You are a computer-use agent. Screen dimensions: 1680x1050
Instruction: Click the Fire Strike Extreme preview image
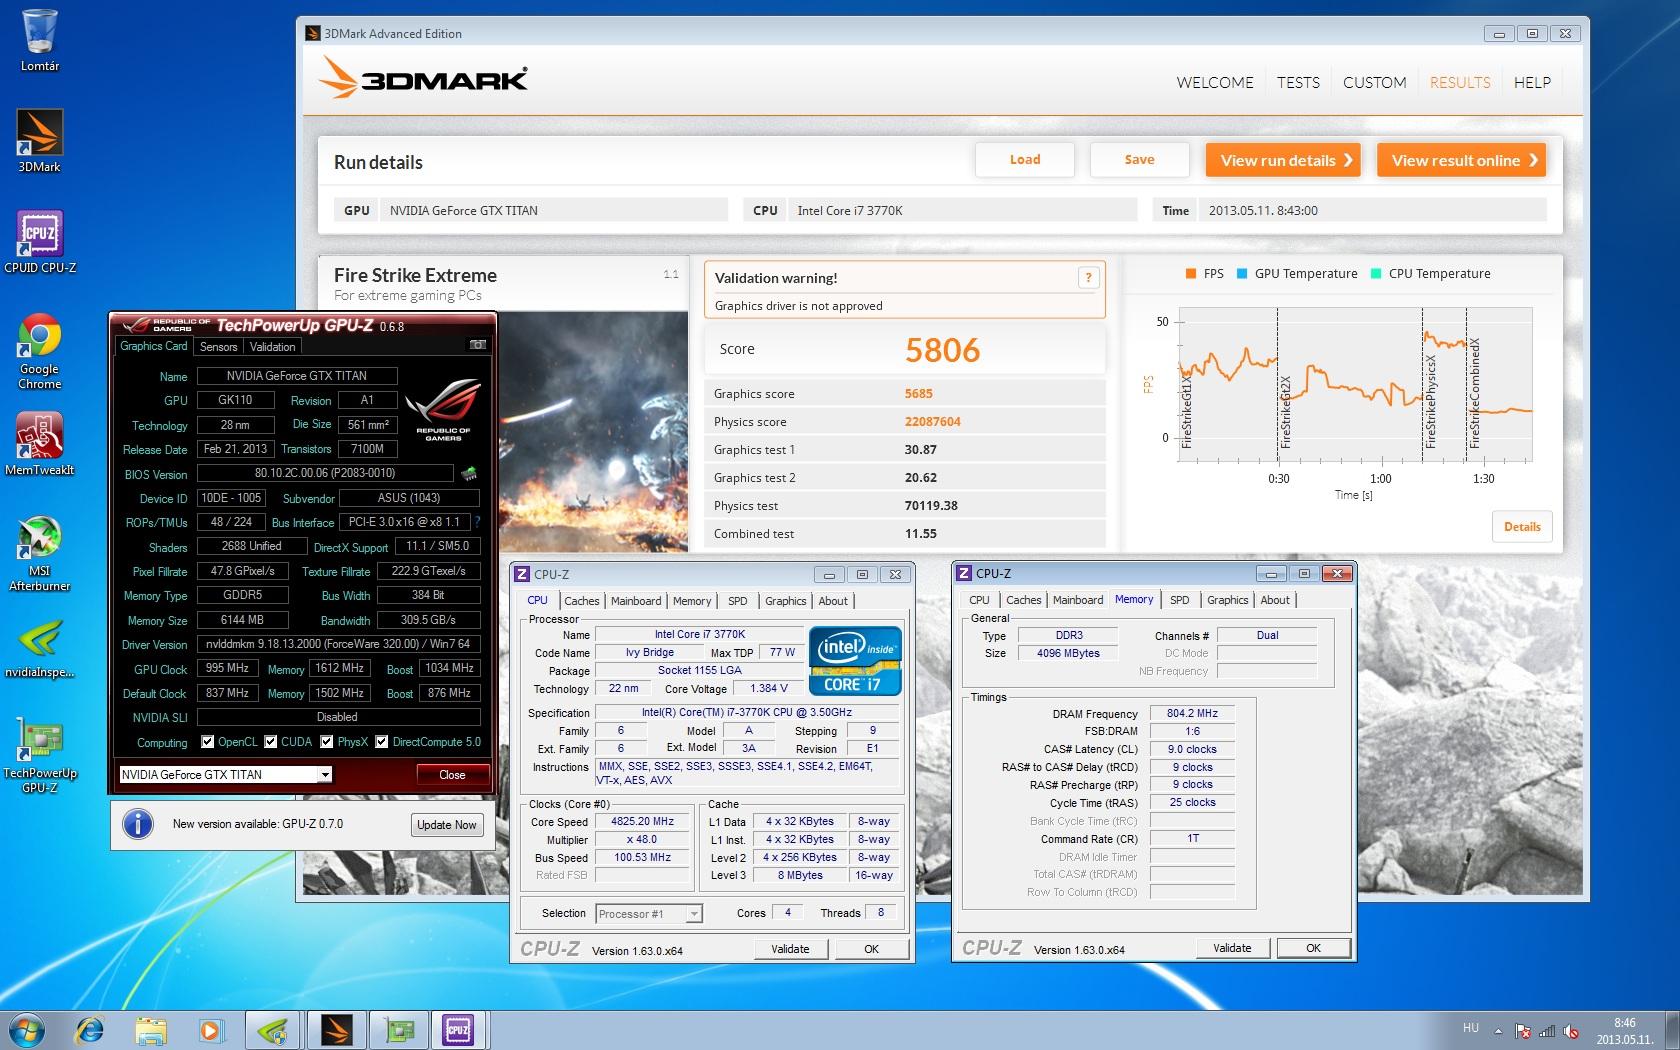point(592,430)
